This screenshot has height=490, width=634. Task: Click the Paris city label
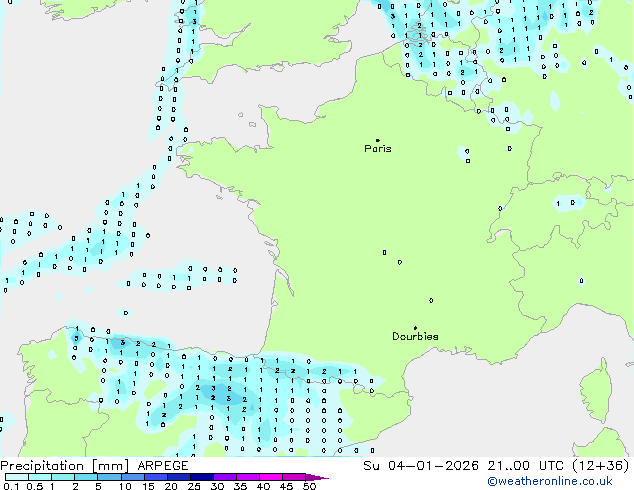click(378, 149)
